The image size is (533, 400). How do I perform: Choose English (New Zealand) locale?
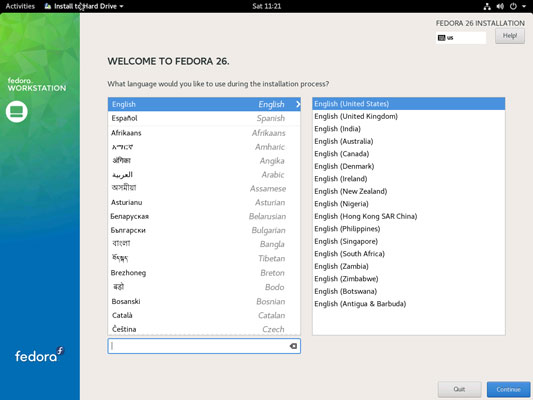click(409, 191)
